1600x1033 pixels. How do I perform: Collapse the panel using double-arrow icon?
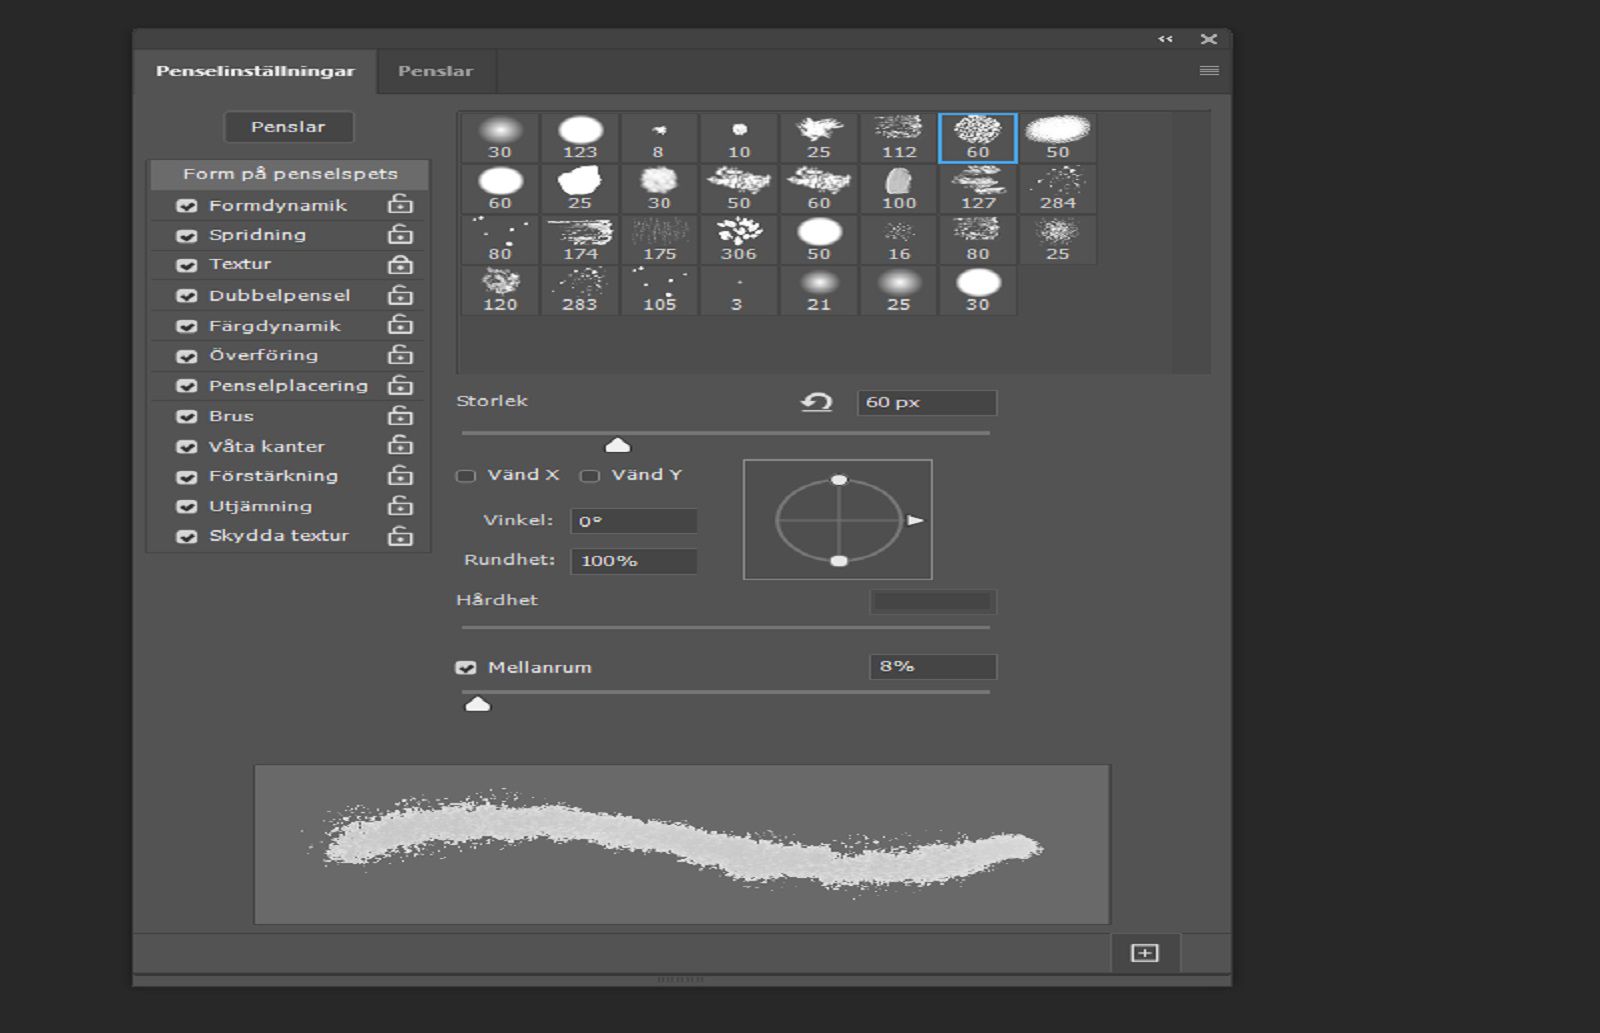click(1166, 38)
